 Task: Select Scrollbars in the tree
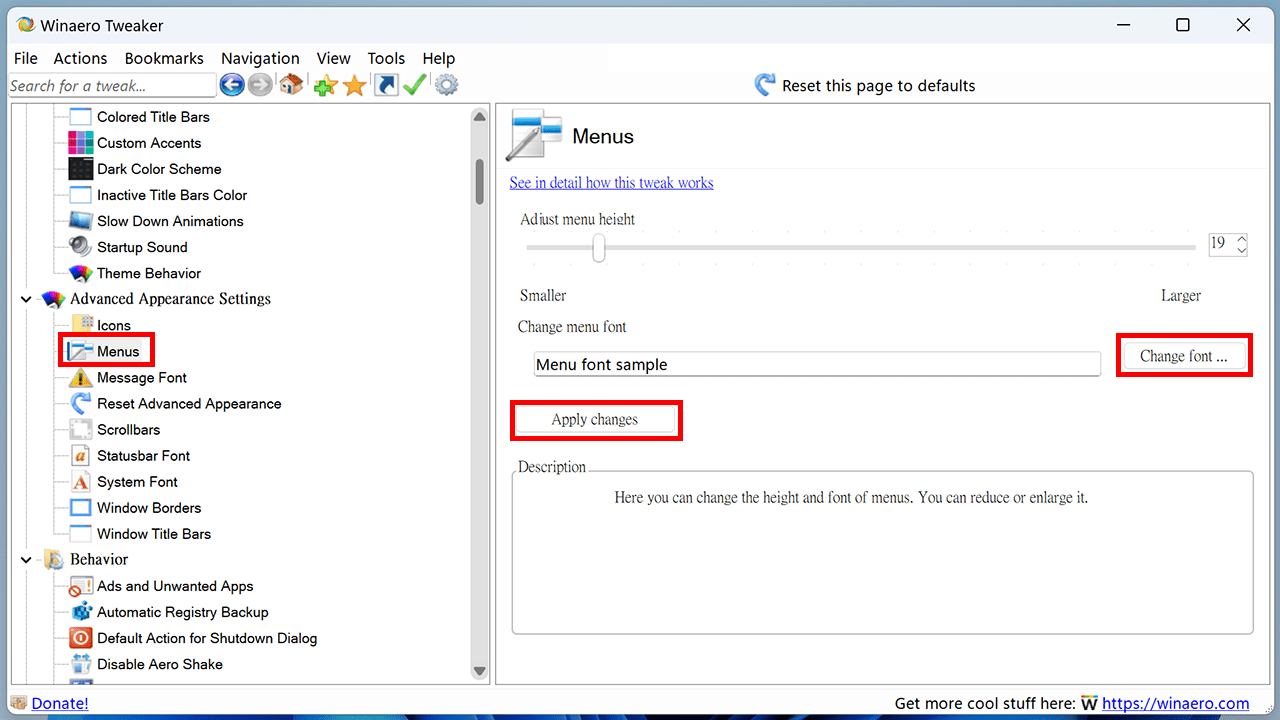pyautogui.click(x=128, y=430)
